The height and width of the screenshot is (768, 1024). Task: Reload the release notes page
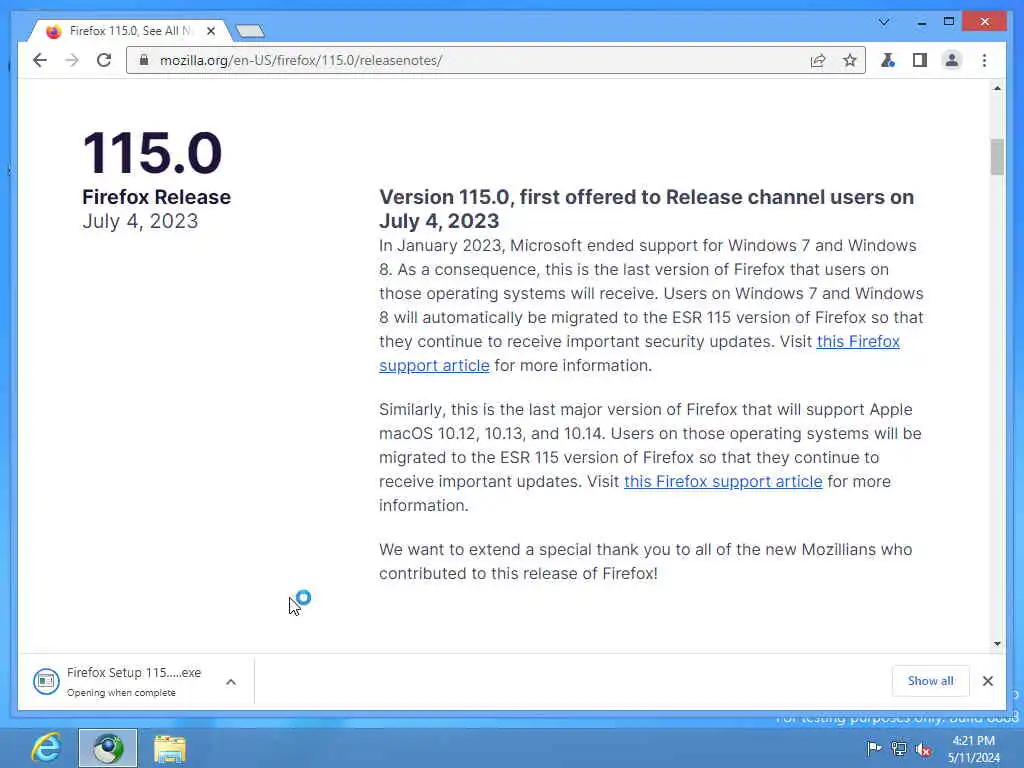click(104, 61)
